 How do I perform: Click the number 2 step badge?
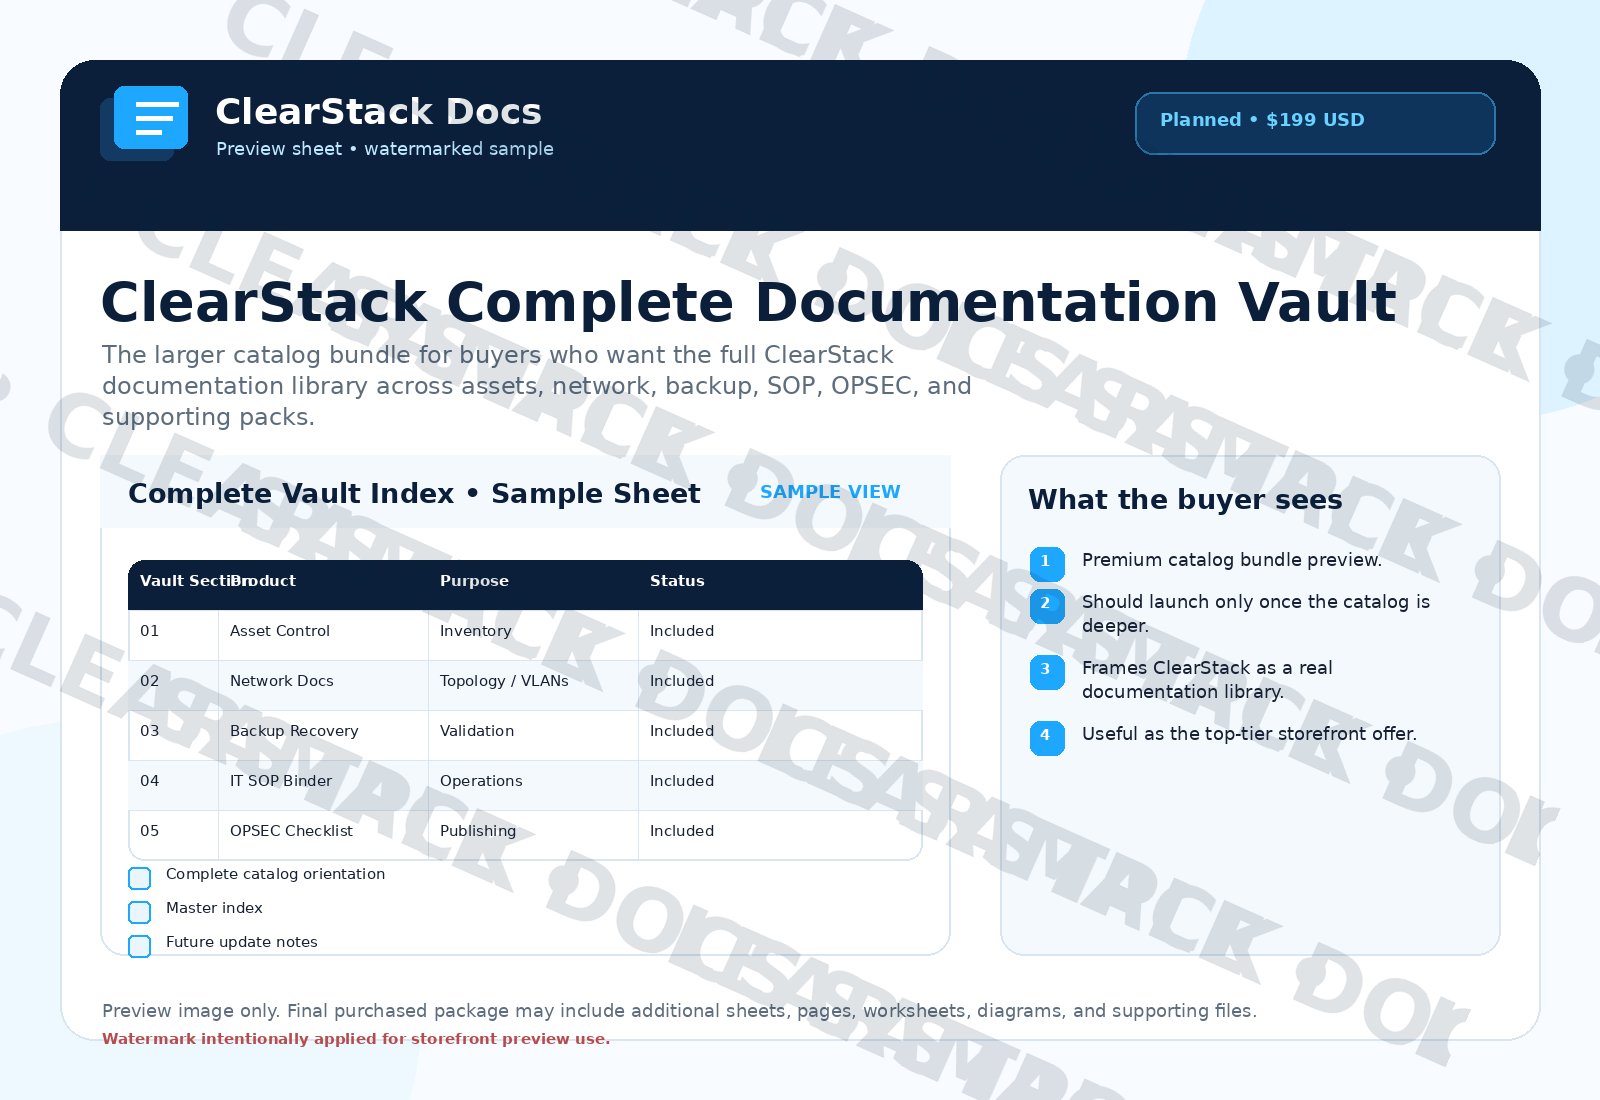pyautogui.click(x=1047, y=605)
